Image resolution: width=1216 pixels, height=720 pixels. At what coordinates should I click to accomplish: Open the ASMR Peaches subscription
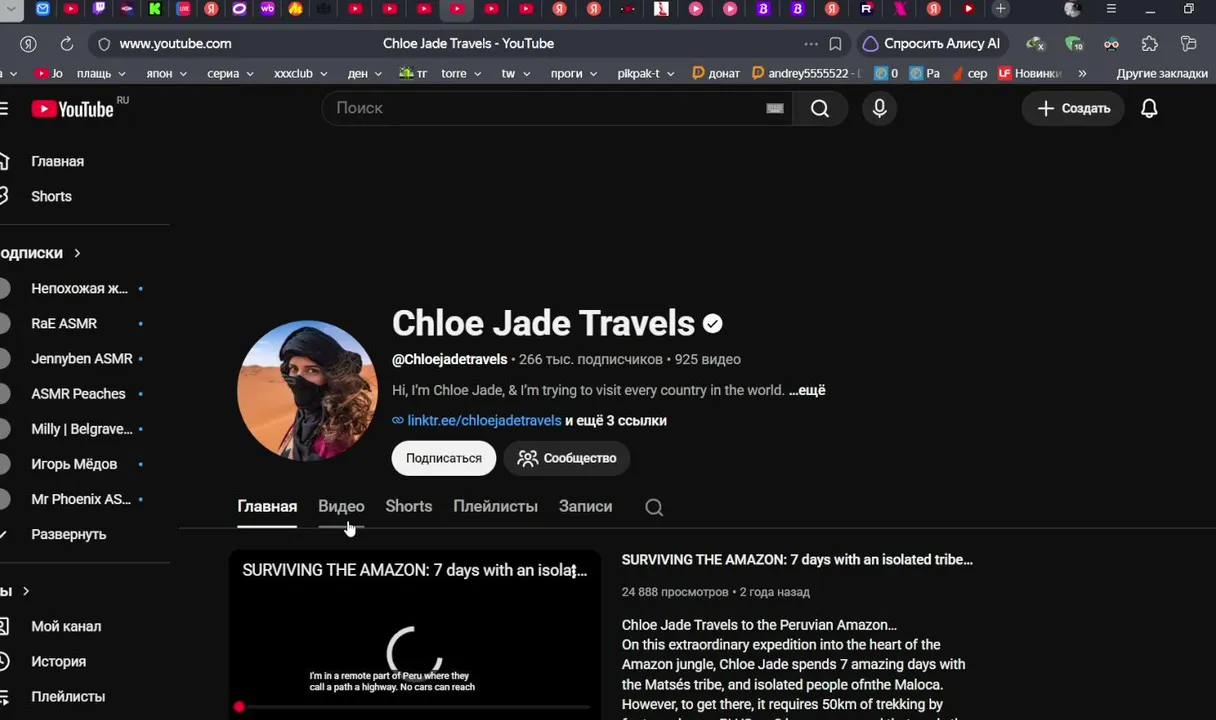pos(80,394)
